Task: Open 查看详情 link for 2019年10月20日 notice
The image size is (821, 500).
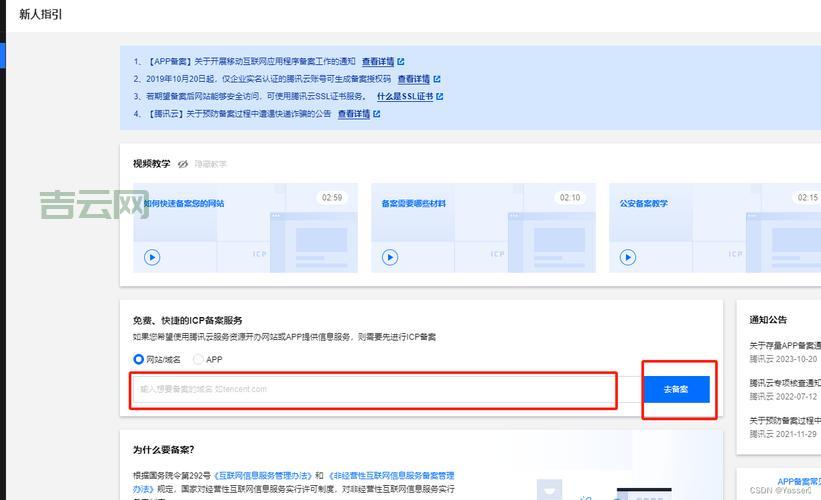Action: [413, 79]
